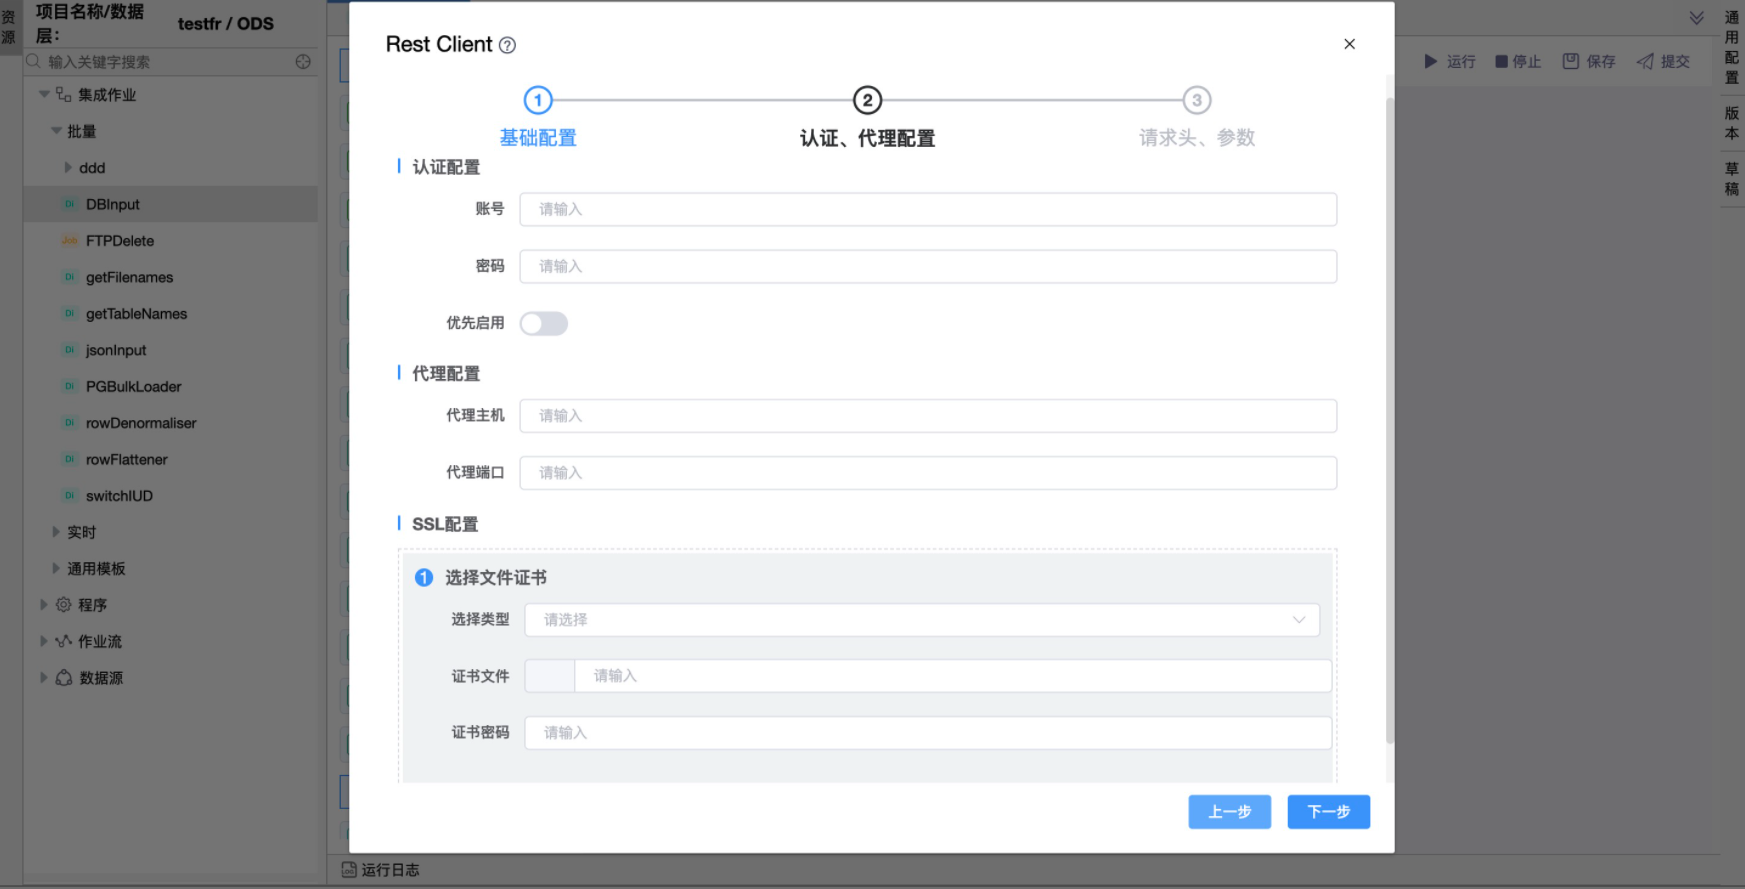
Task: Go to step 1 基础配置
Action: [x=538, y=101]
